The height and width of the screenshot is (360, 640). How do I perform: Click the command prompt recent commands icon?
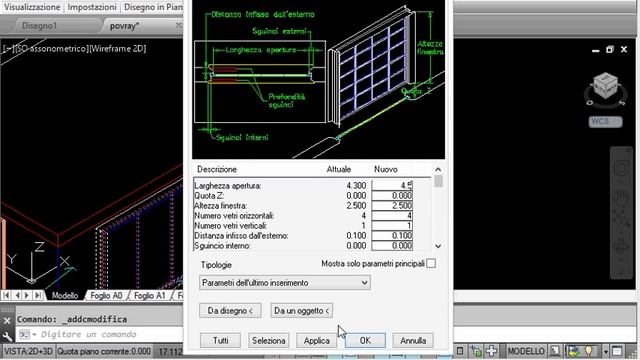(x=25, y=335)
